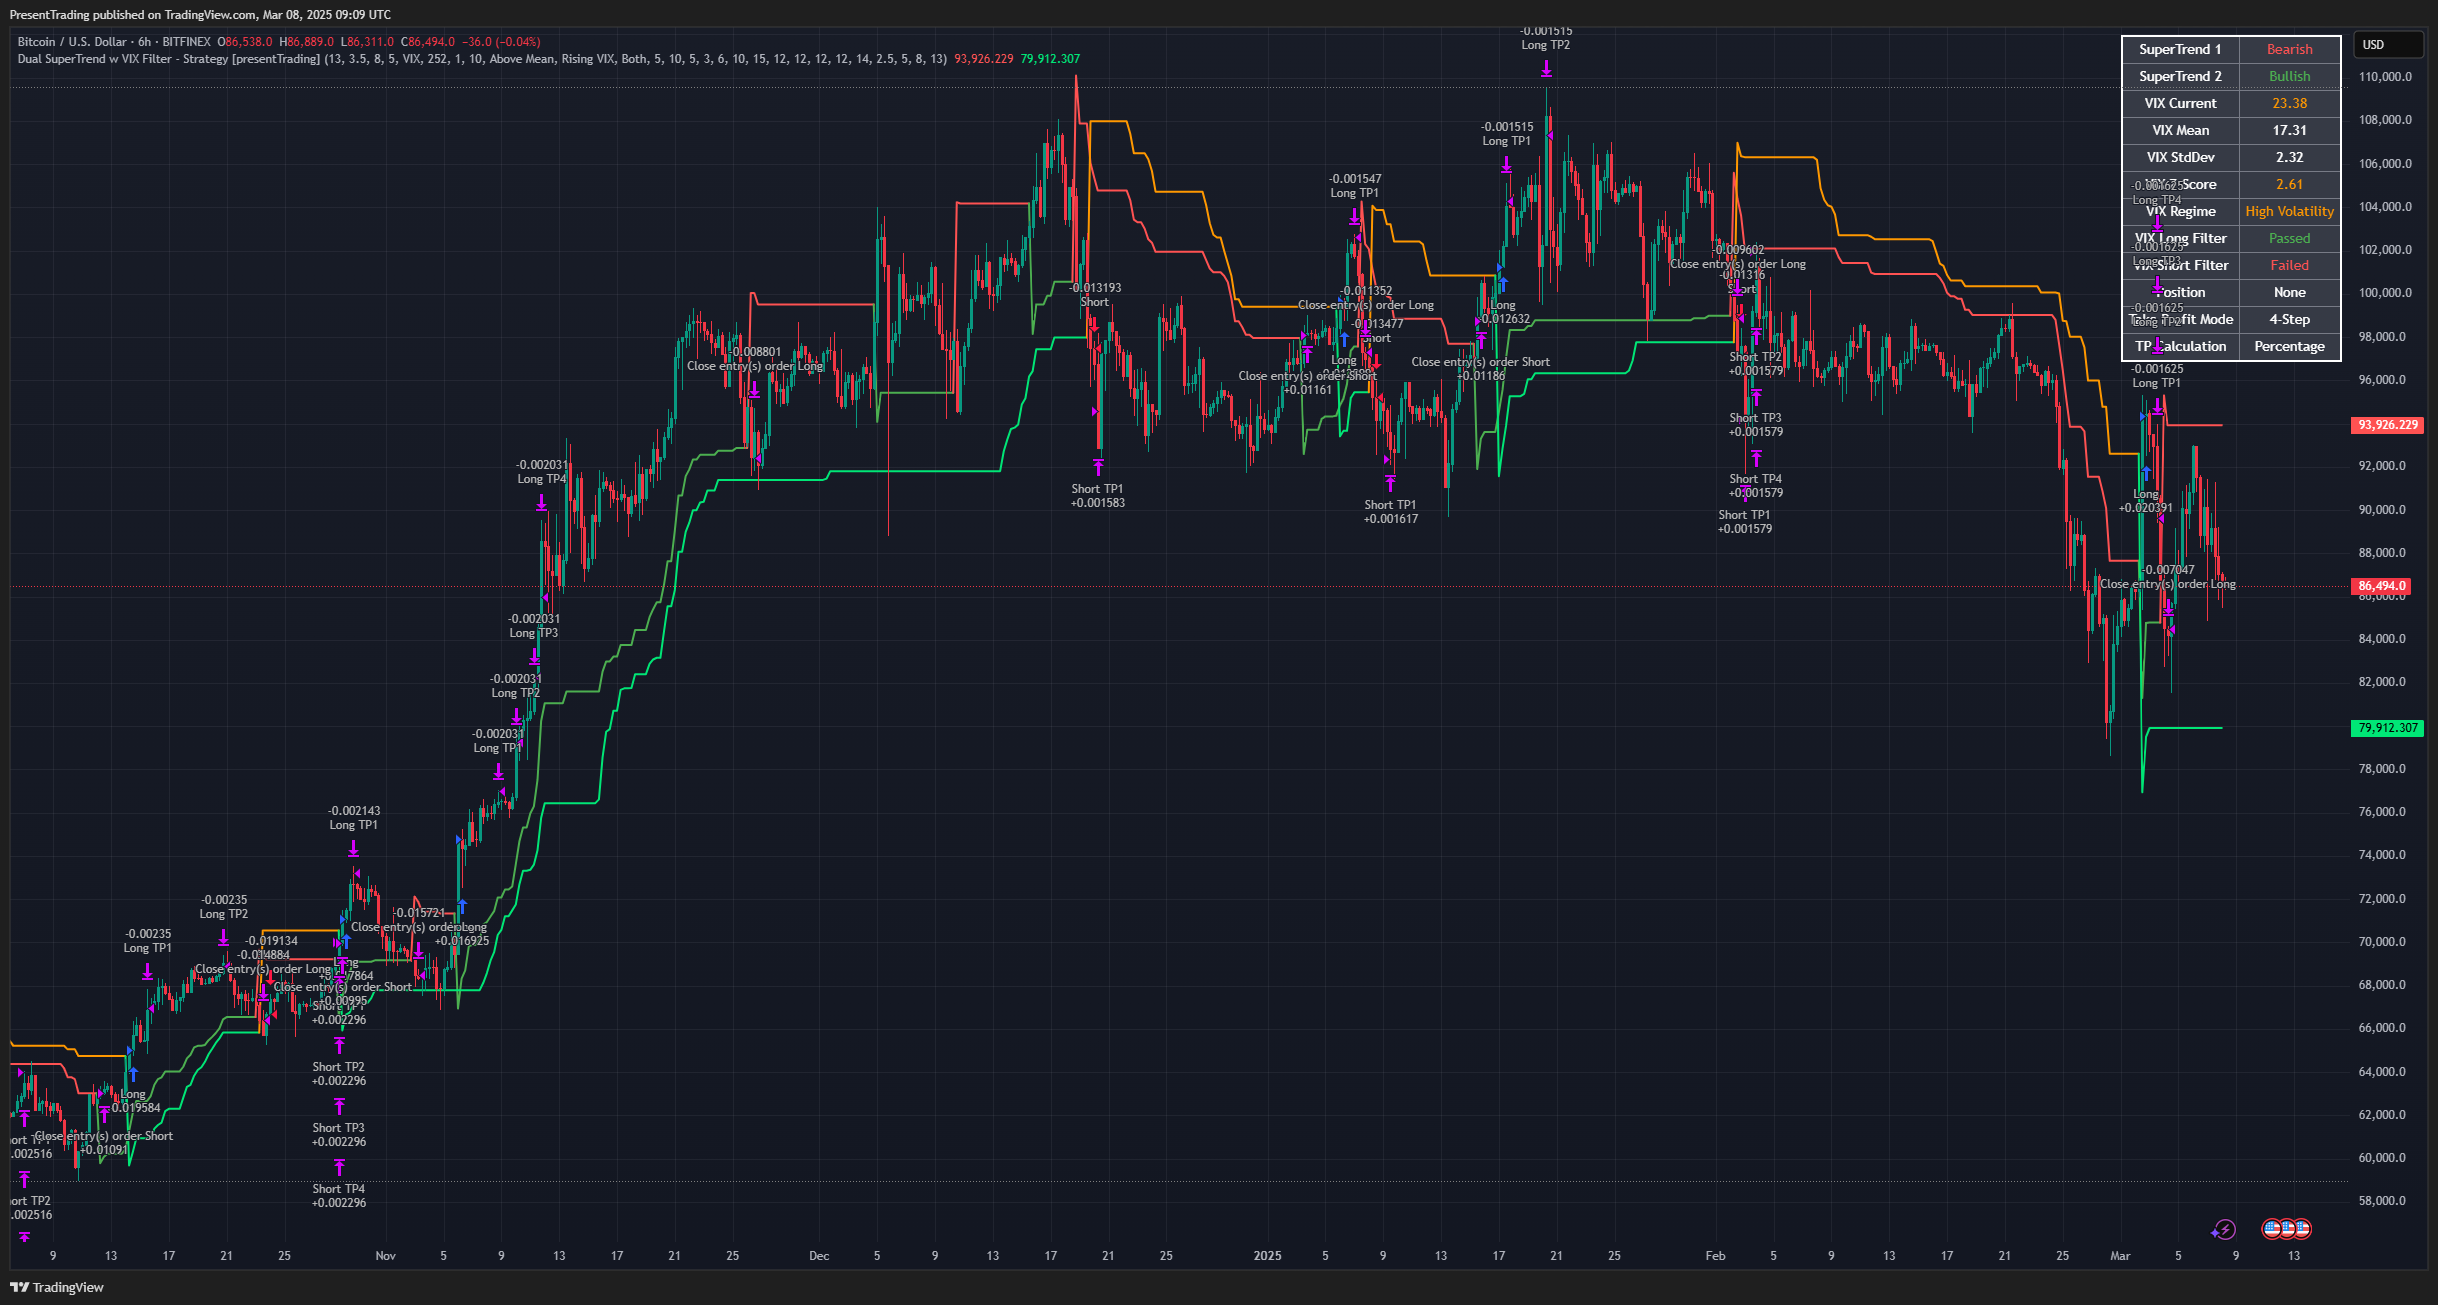
Task: Click the leftmost US flag economic event
Action: 2272,1229
